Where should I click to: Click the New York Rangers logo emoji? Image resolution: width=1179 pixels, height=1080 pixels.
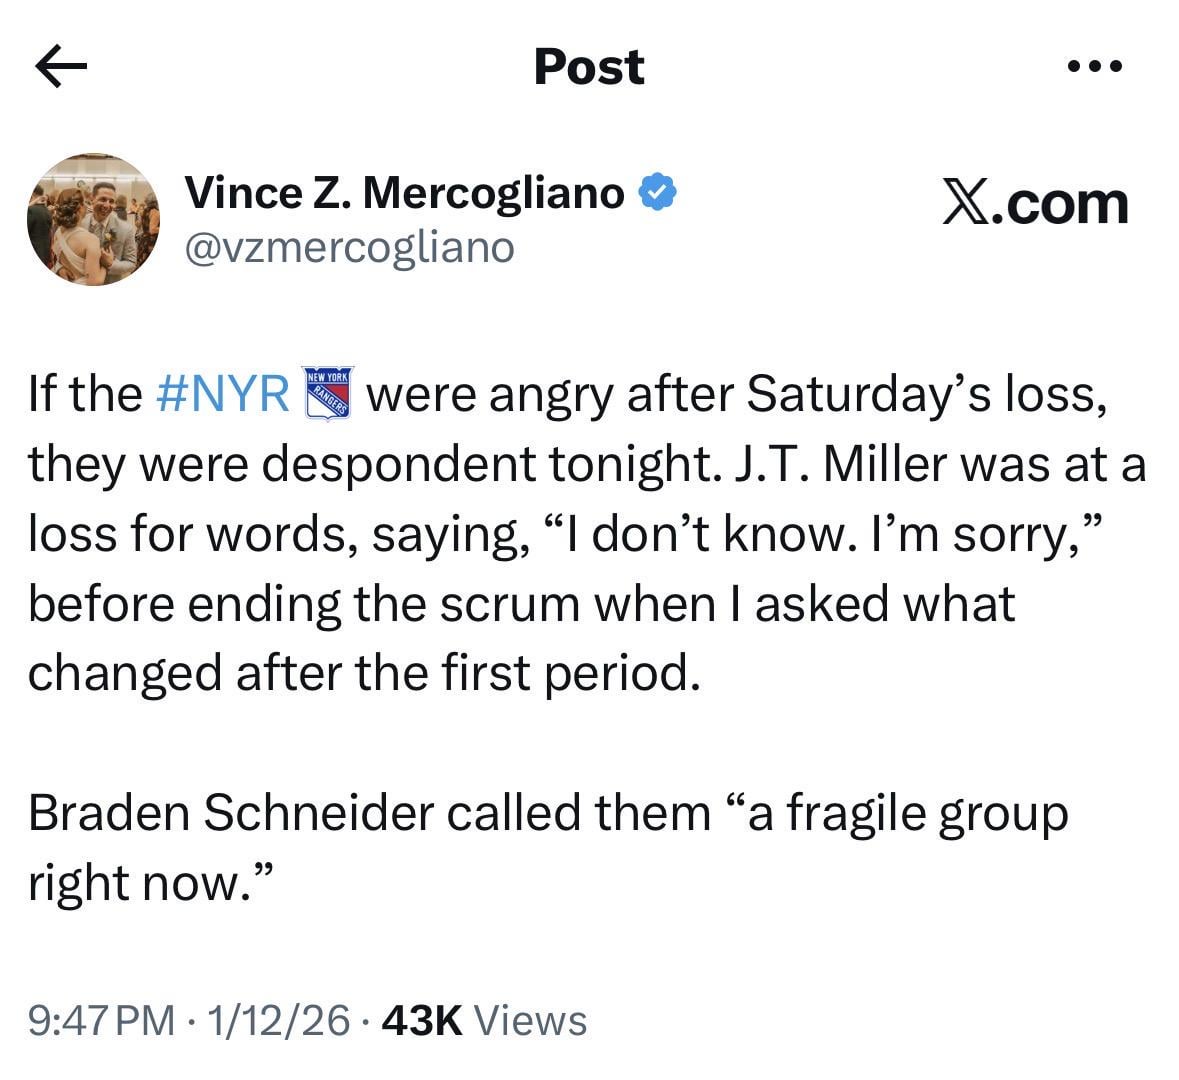click(x=327, y=392)
